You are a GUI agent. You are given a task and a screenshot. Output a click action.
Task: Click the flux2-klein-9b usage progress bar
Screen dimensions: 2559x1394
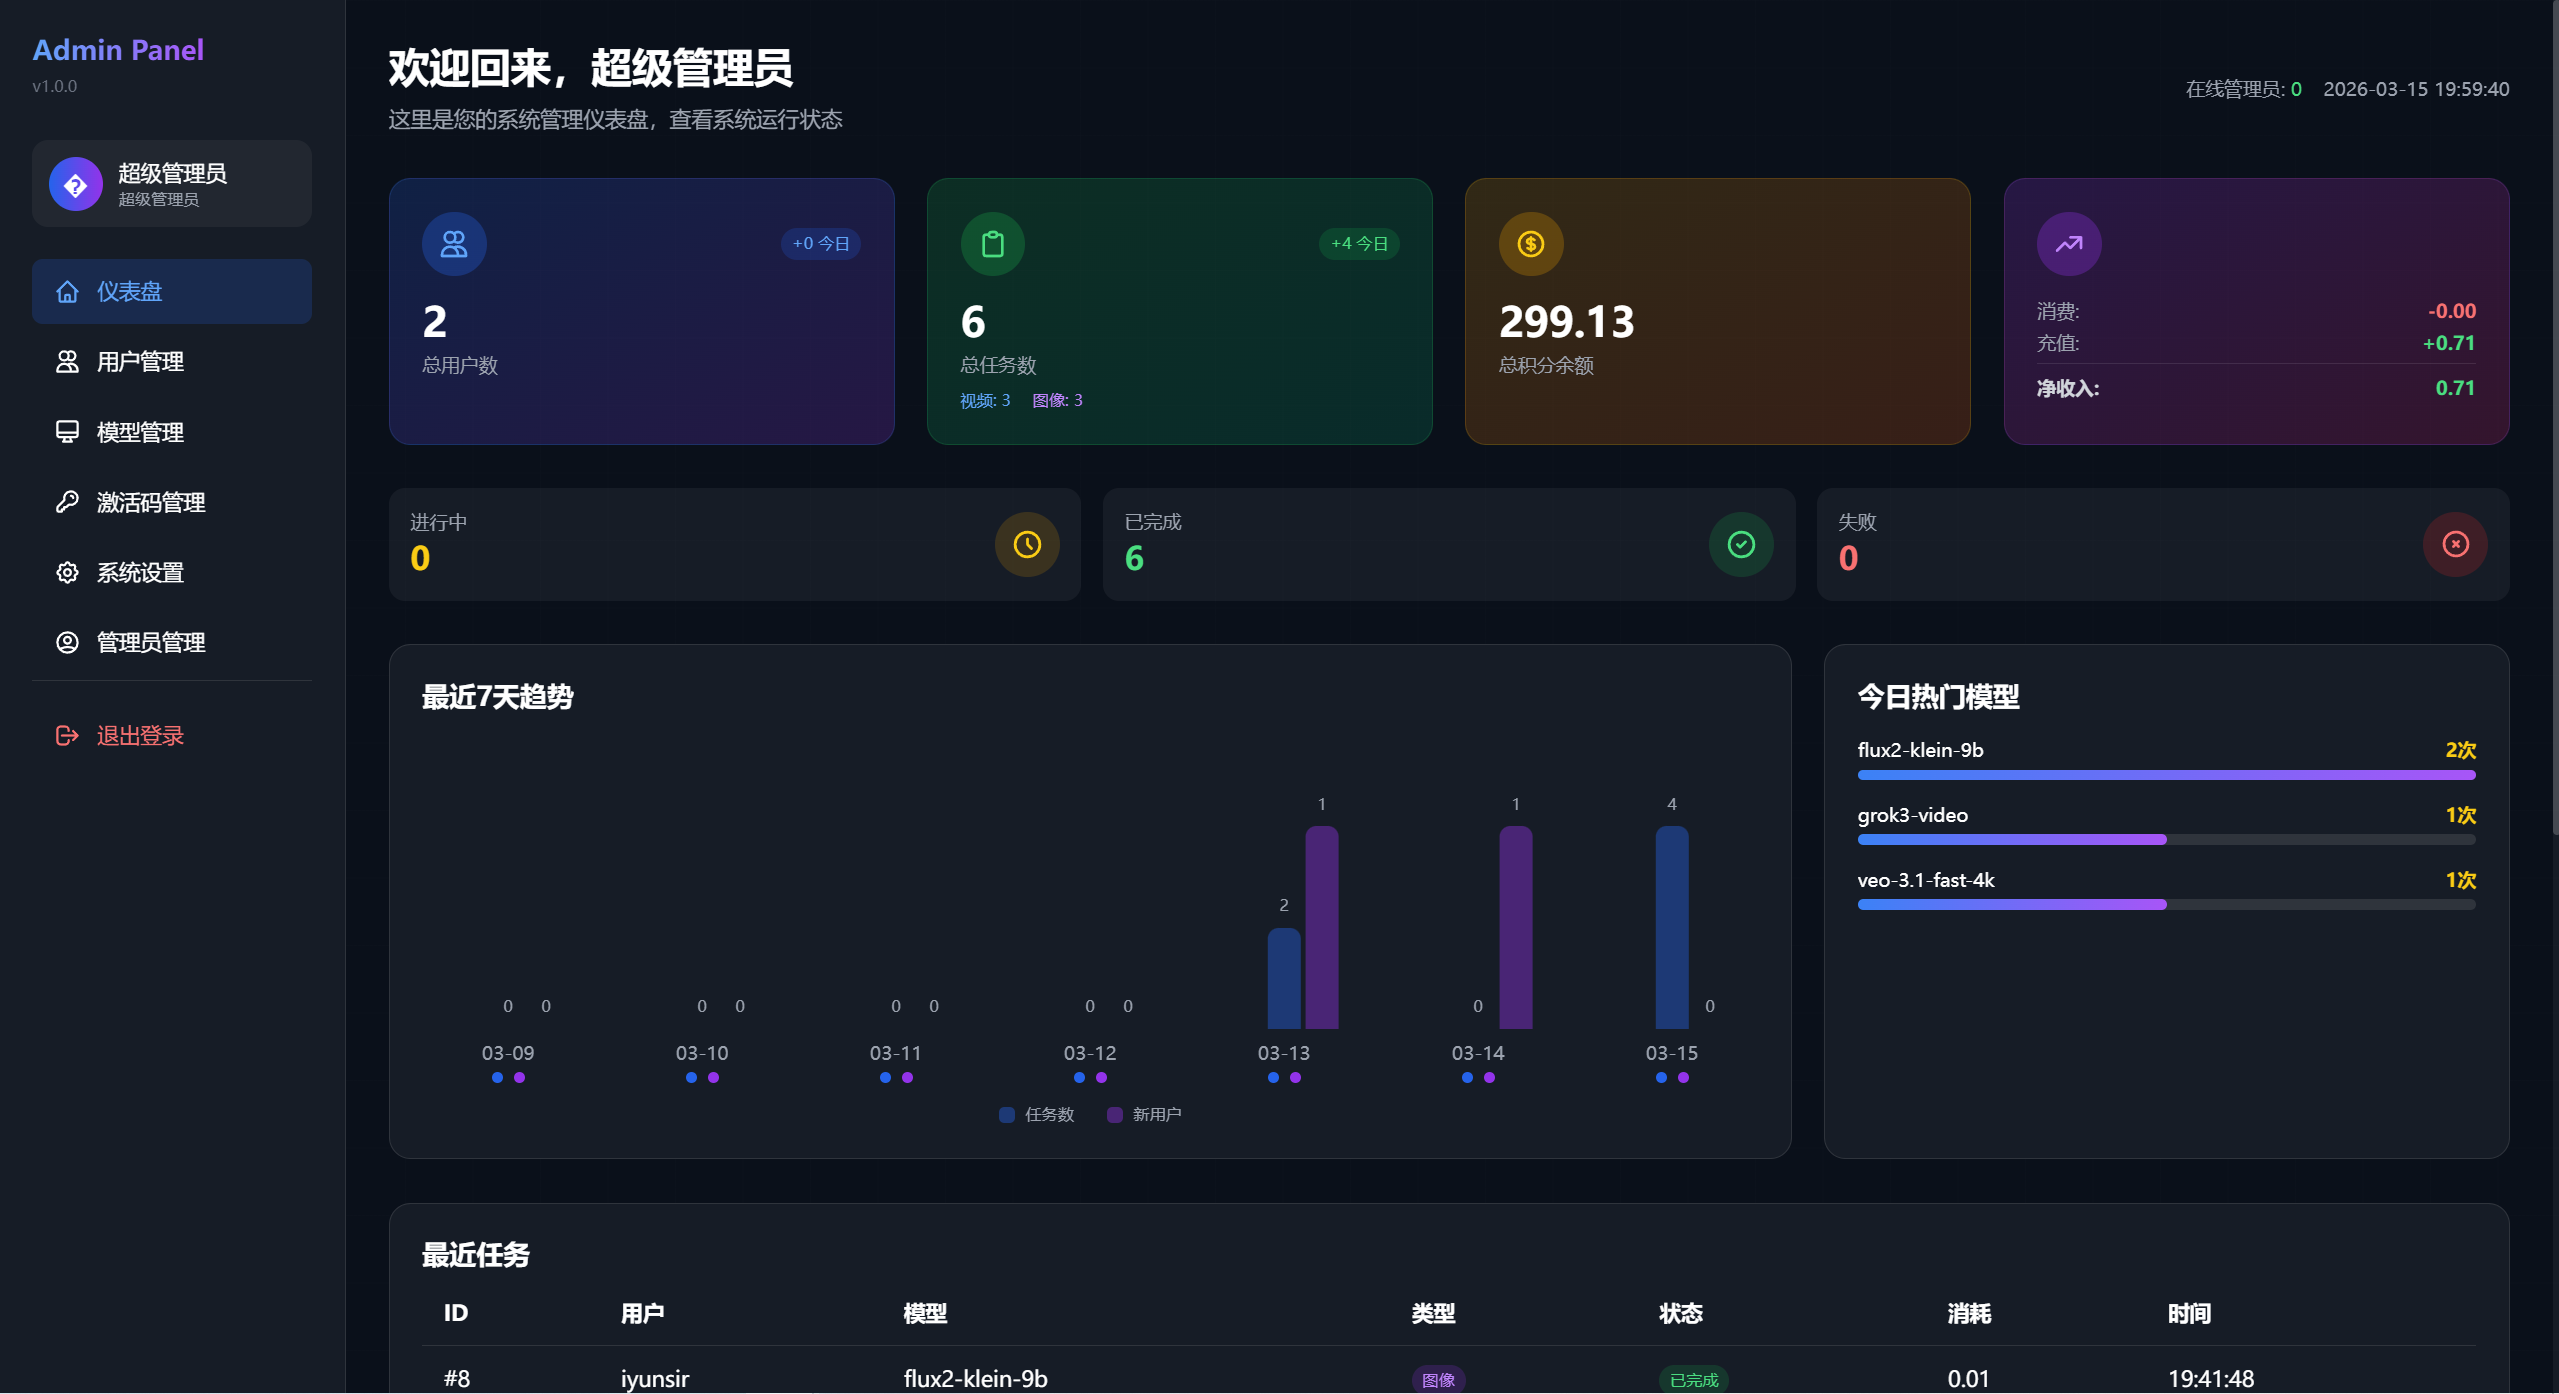[x=2166, y=775]
